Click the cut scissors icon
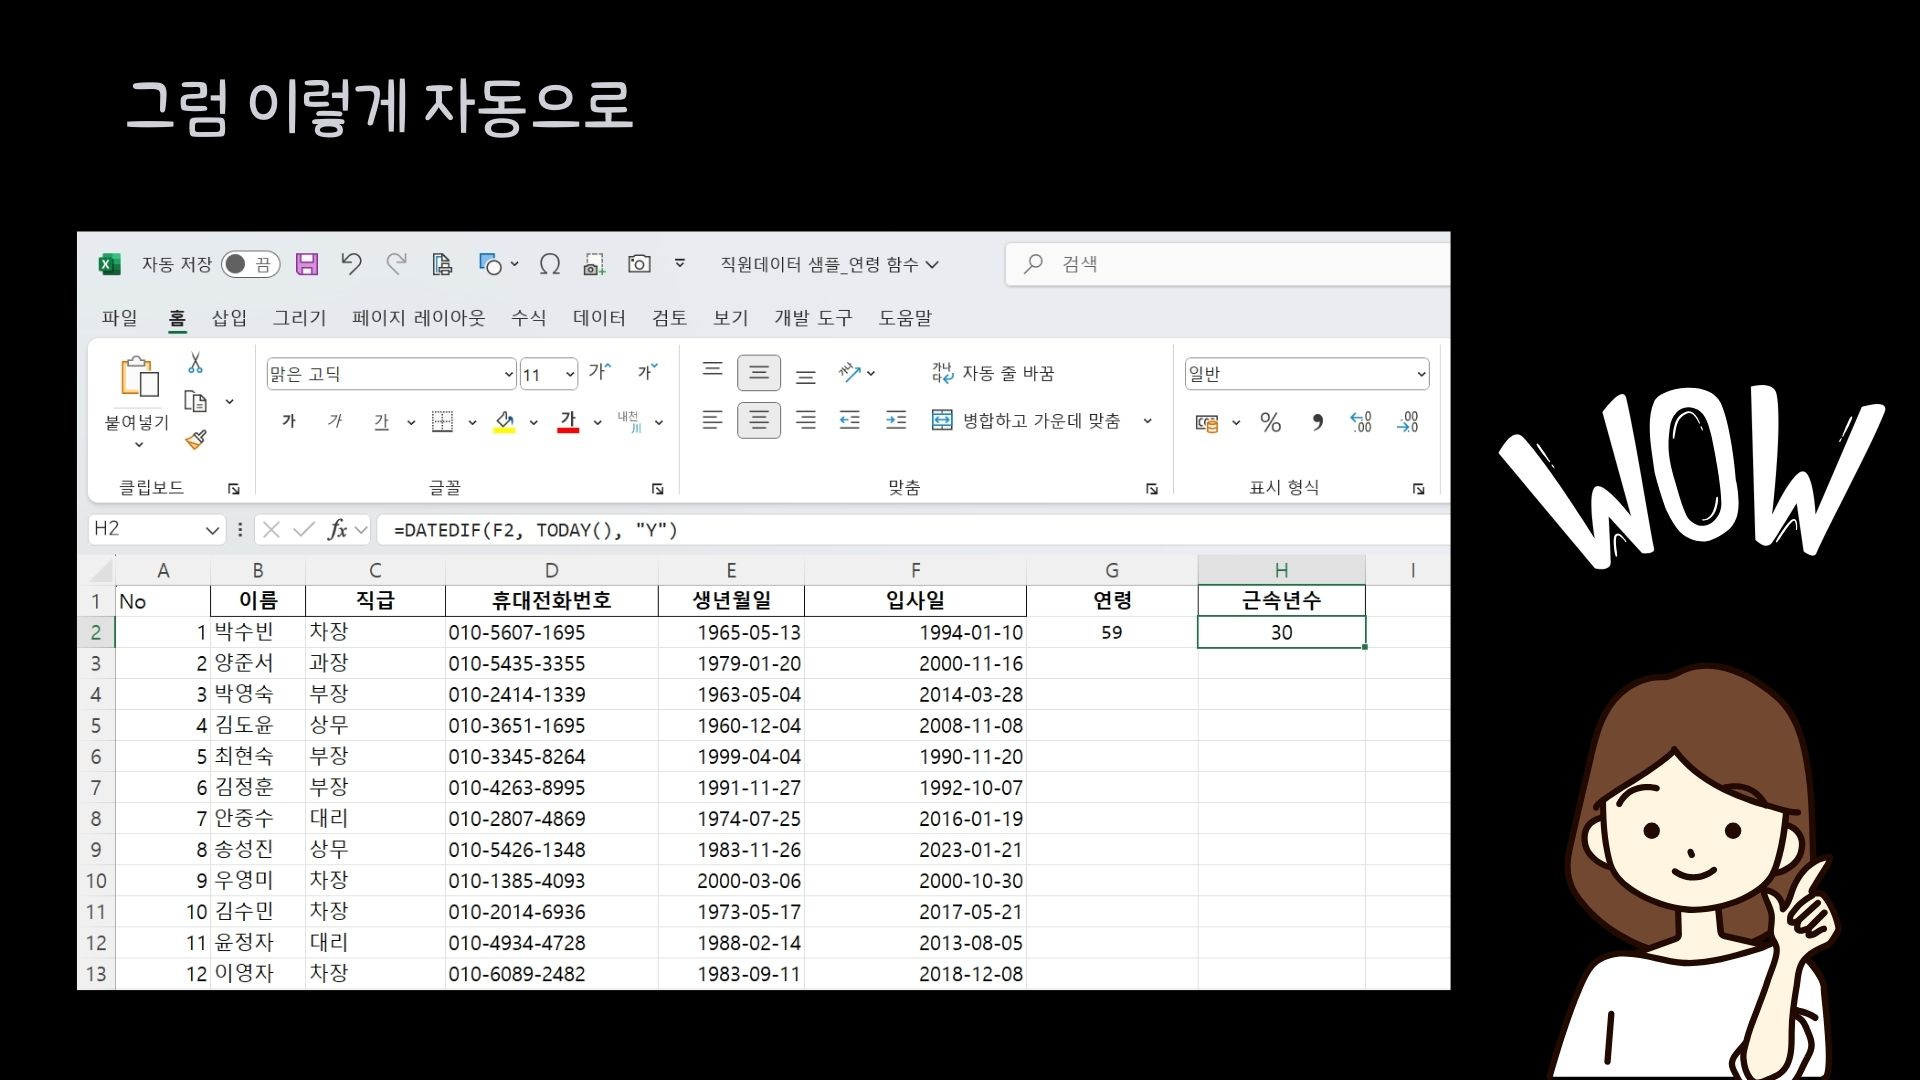 (x=195, y=363)
